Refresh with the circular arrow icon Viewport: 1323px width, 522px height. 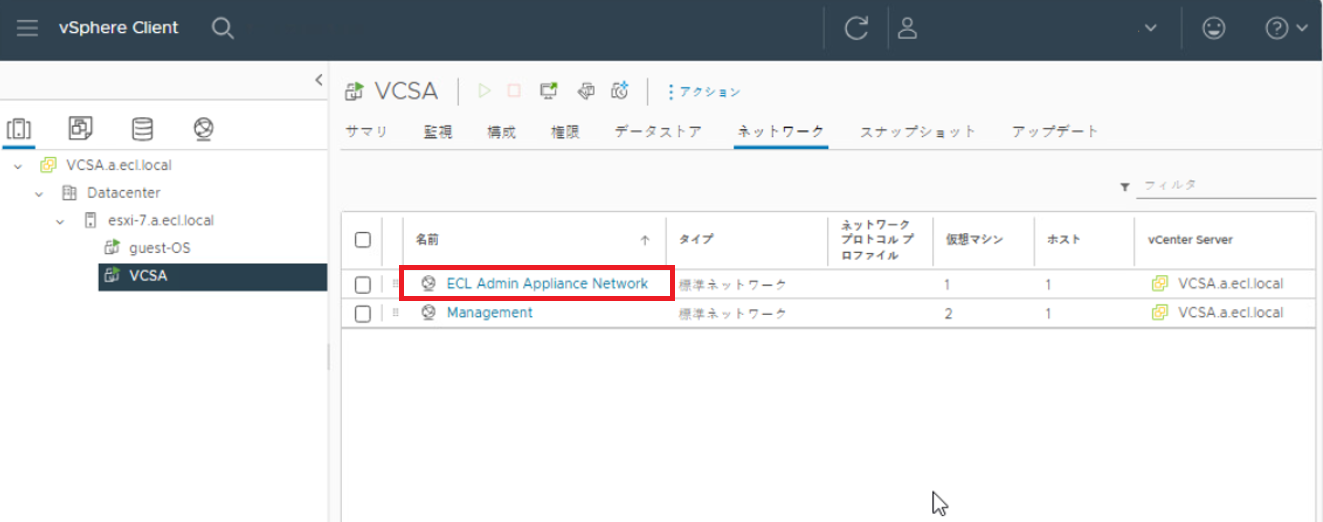coord(856,28)
